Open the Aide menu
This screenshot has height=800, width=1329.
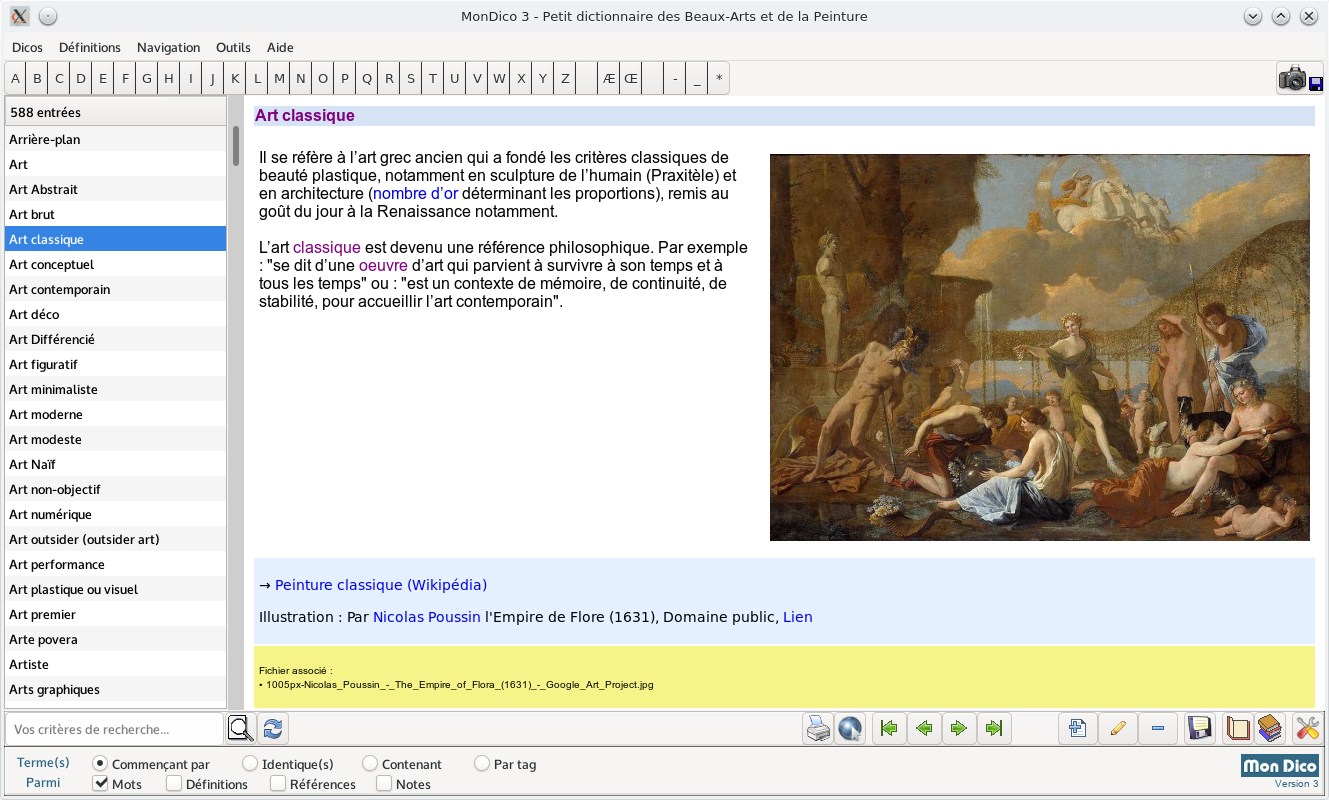click(280, 47)
